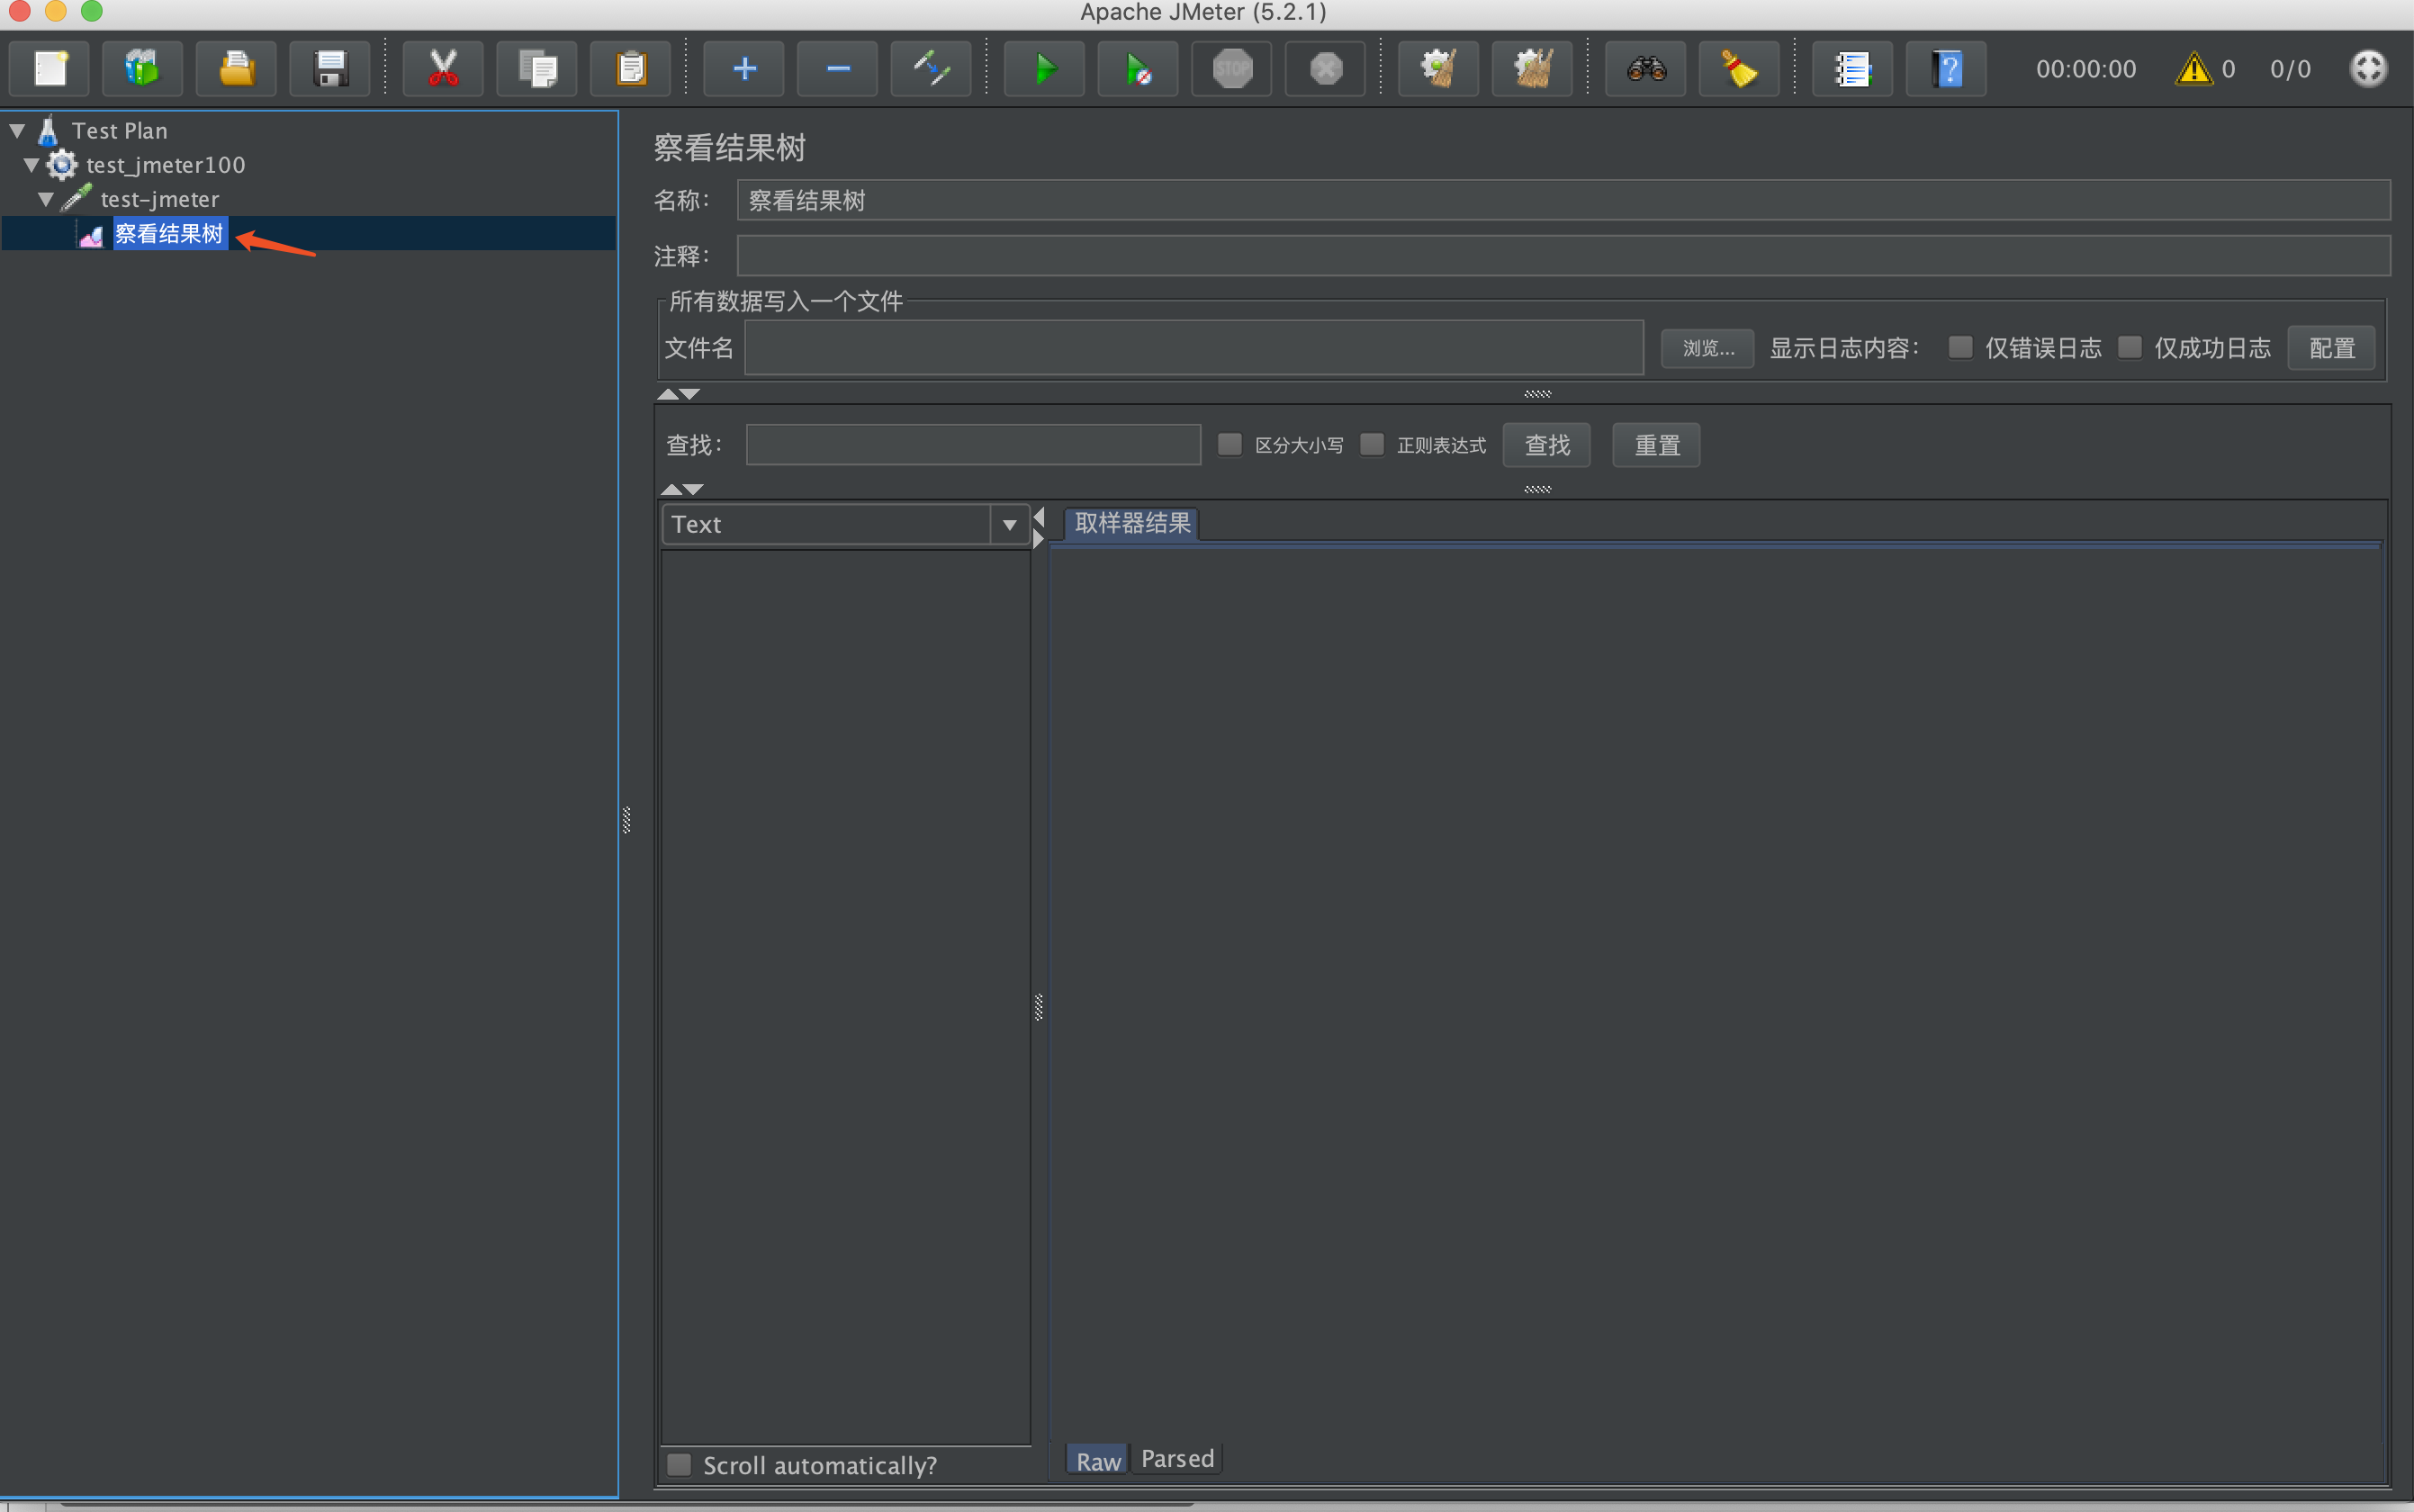Click the 查找 button
The width and height of the screenshot is (2414, 1512).
click(1546, 445)
